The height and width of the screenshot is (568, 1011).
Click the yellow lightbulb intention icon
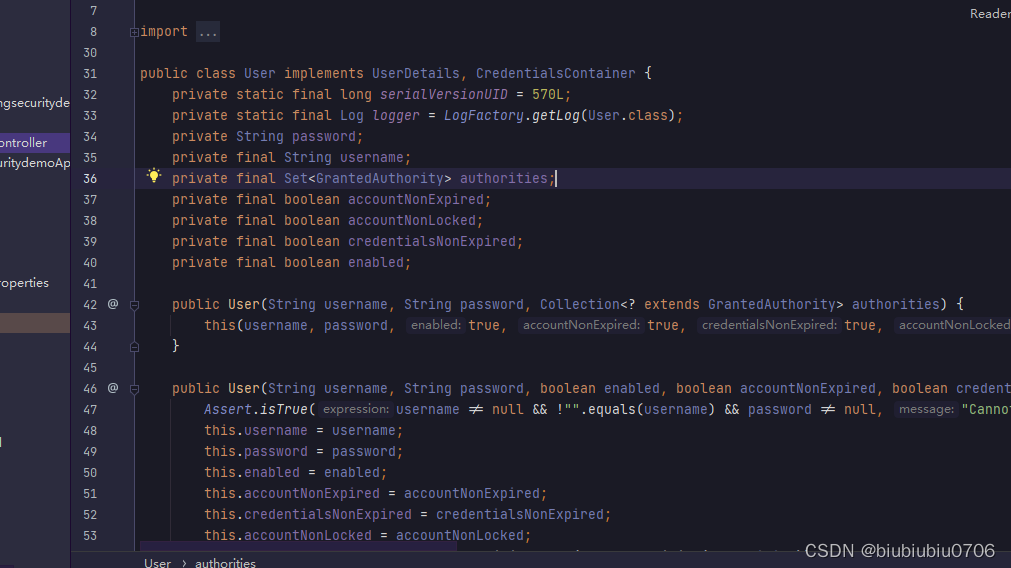pos(154,176)
